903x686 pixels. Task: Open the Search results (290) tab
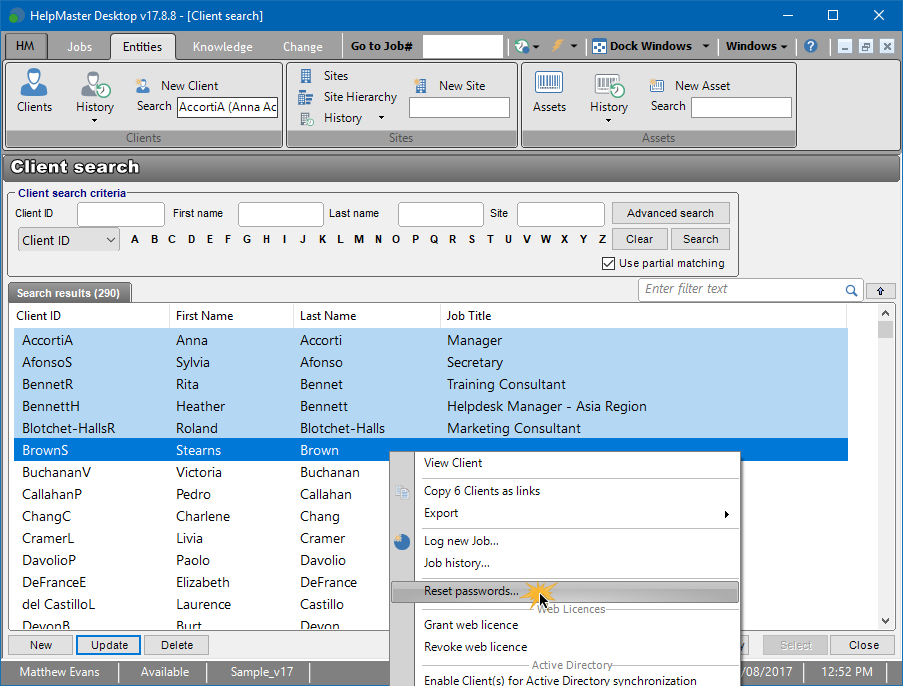tap(69, 293)
